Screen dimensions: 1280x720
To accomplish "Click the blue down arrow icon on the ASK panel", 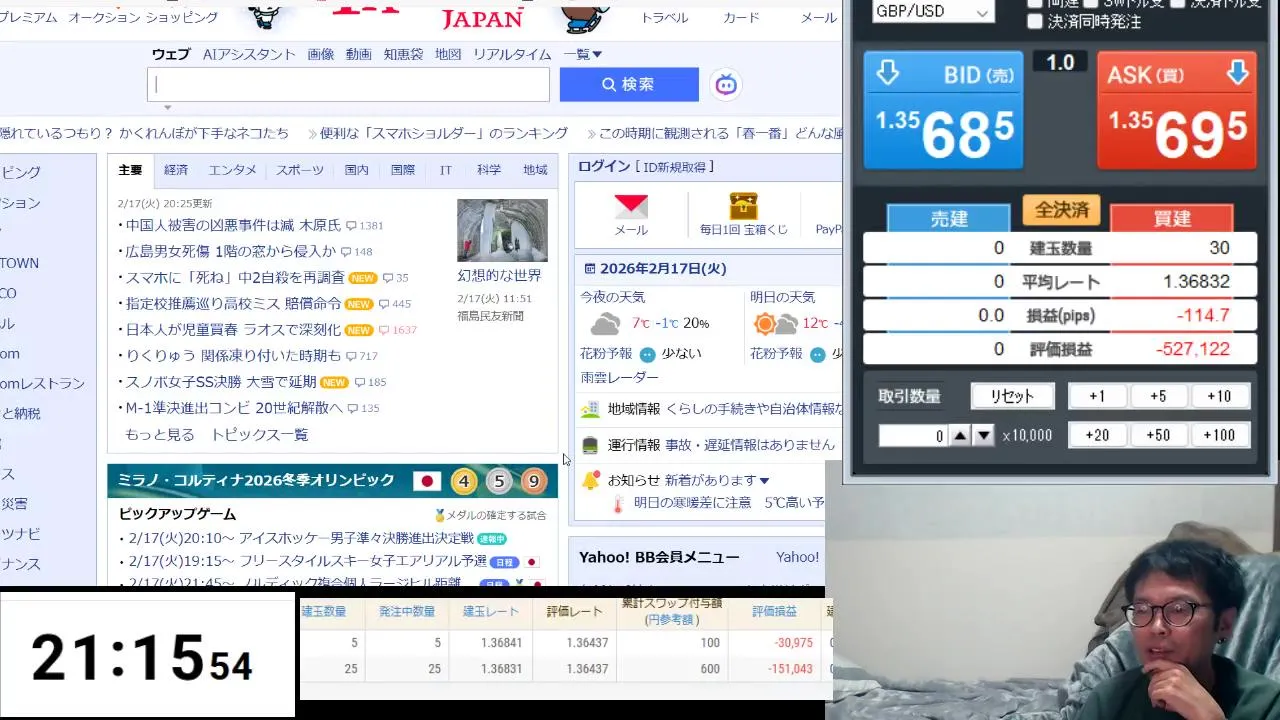I will coord(1237,73).
